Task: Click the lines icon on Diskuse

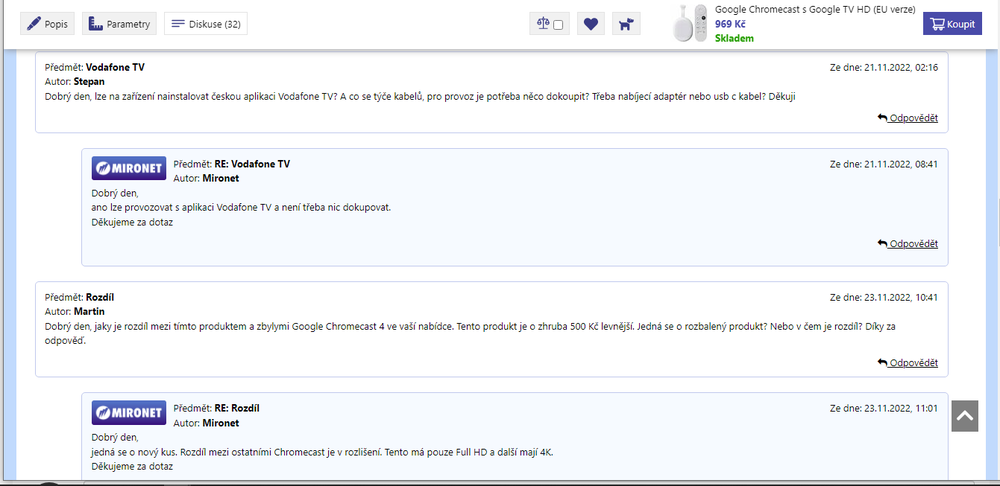Action: (177, 24)
